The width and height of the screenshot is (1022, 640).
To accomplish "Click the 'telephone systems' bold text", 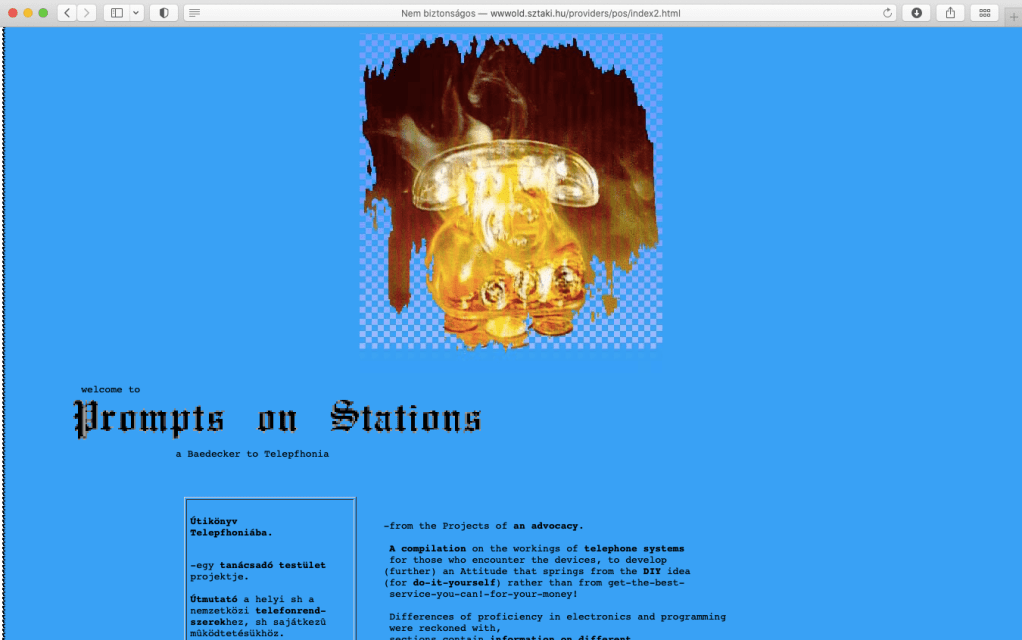I will coord(634,549).
